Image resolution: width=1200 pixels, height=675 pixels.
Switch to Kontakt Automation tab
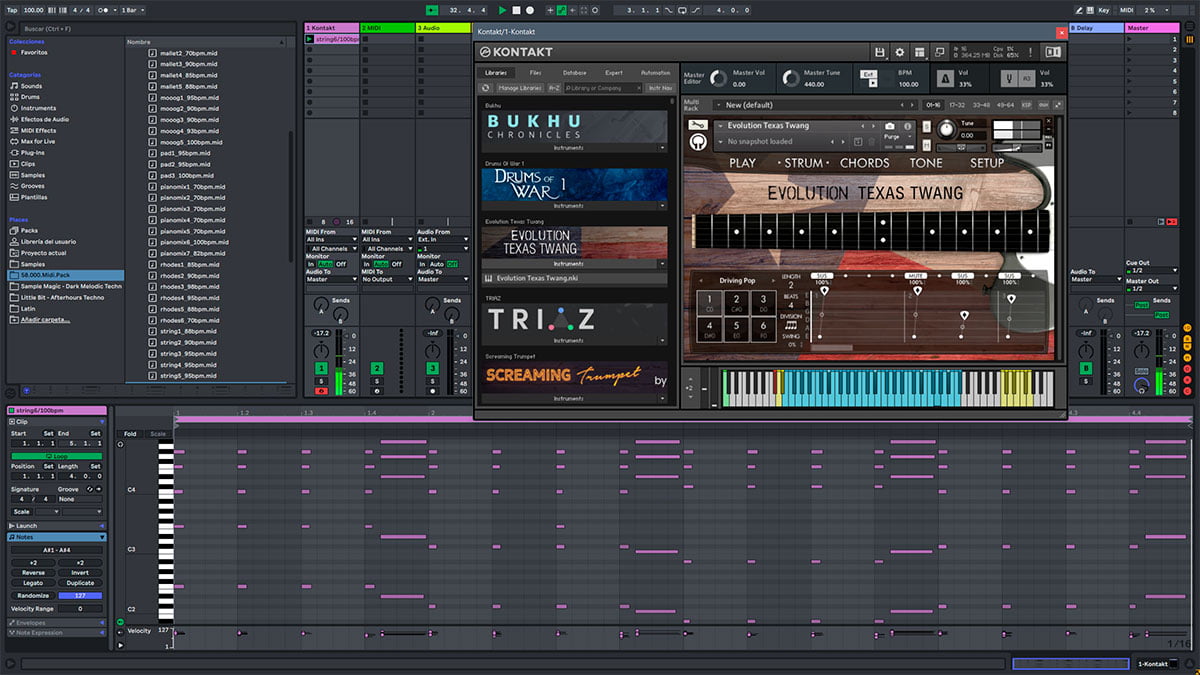coord(656,73)
